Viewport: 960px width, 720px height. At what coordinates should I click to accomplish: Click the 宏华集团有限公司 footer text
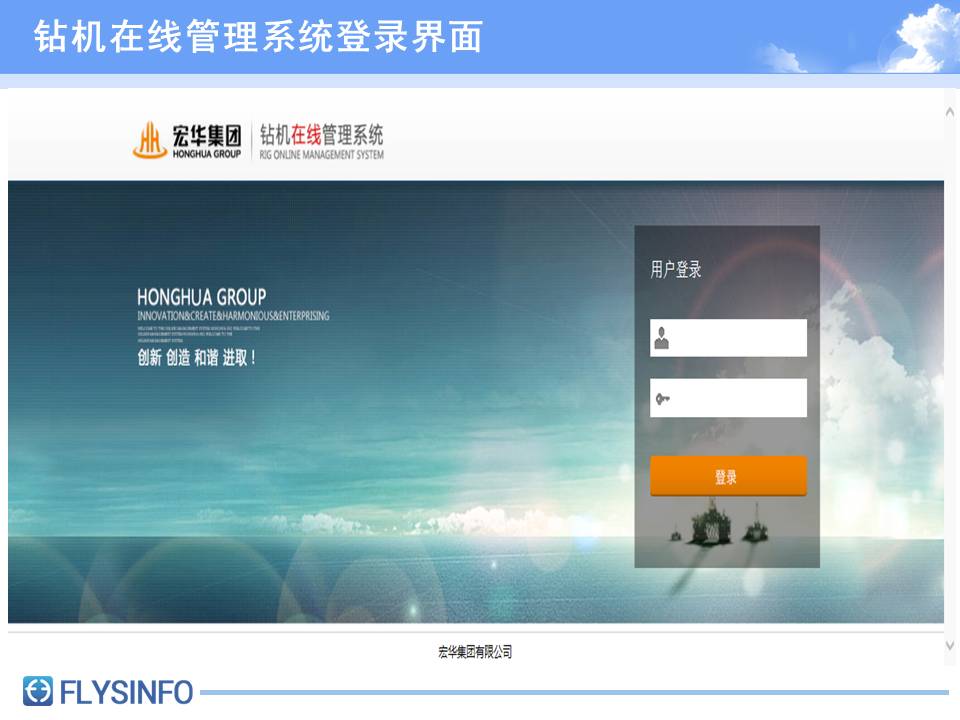475,652
